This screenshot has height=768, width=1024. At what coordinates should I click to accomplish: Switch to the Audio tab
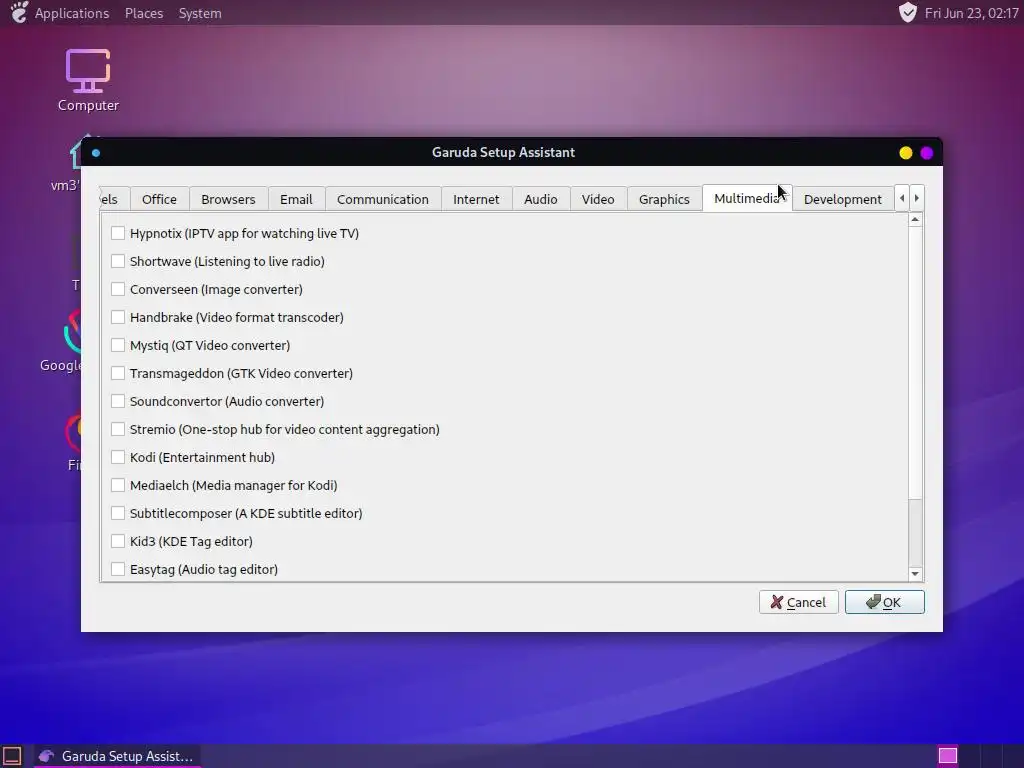[541, 199]
